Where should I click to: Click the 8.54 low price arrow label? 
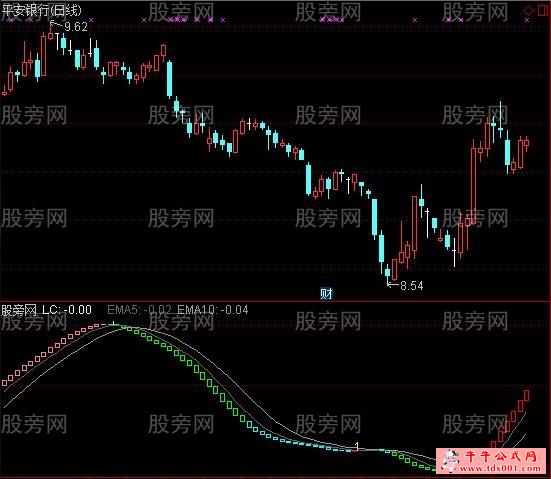tap(405, 285)
